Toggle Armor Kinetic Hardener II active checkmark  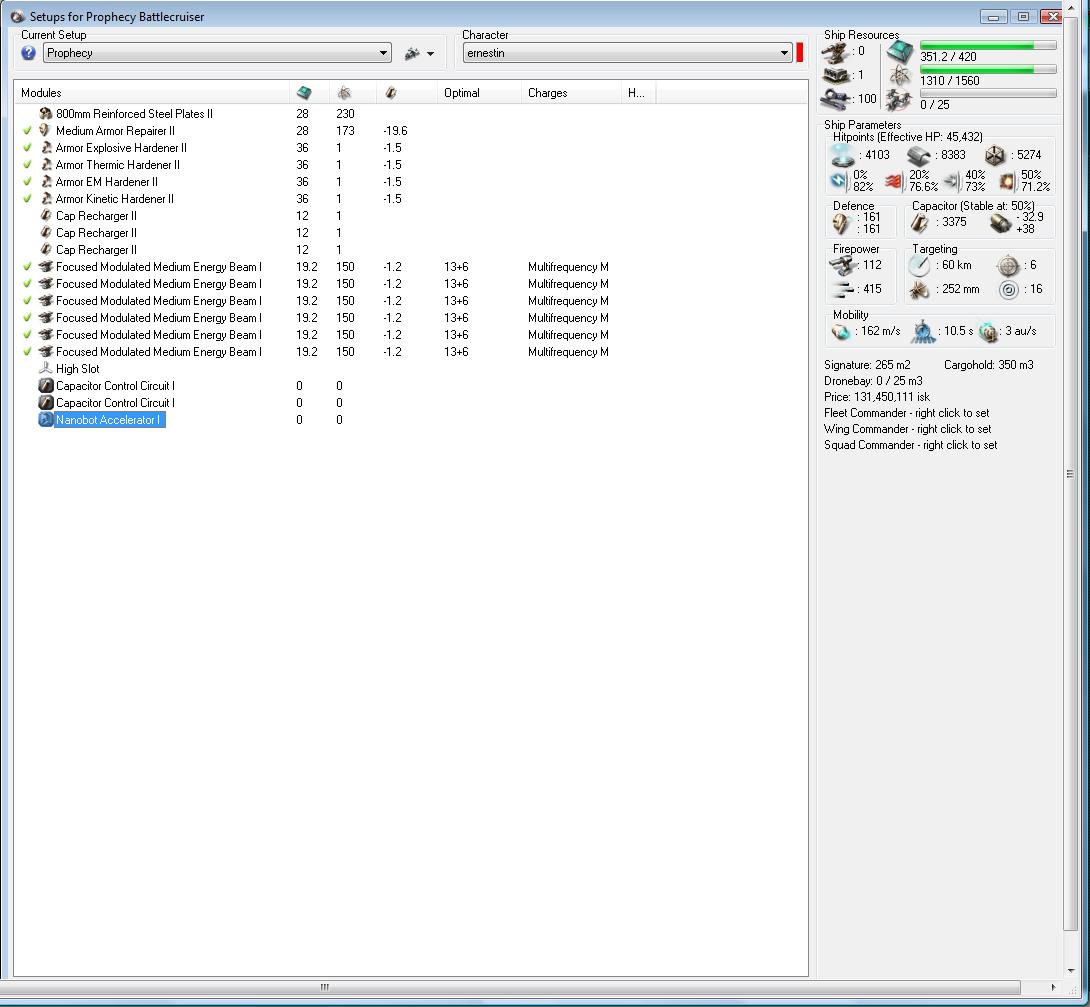[x=27, y=199]
